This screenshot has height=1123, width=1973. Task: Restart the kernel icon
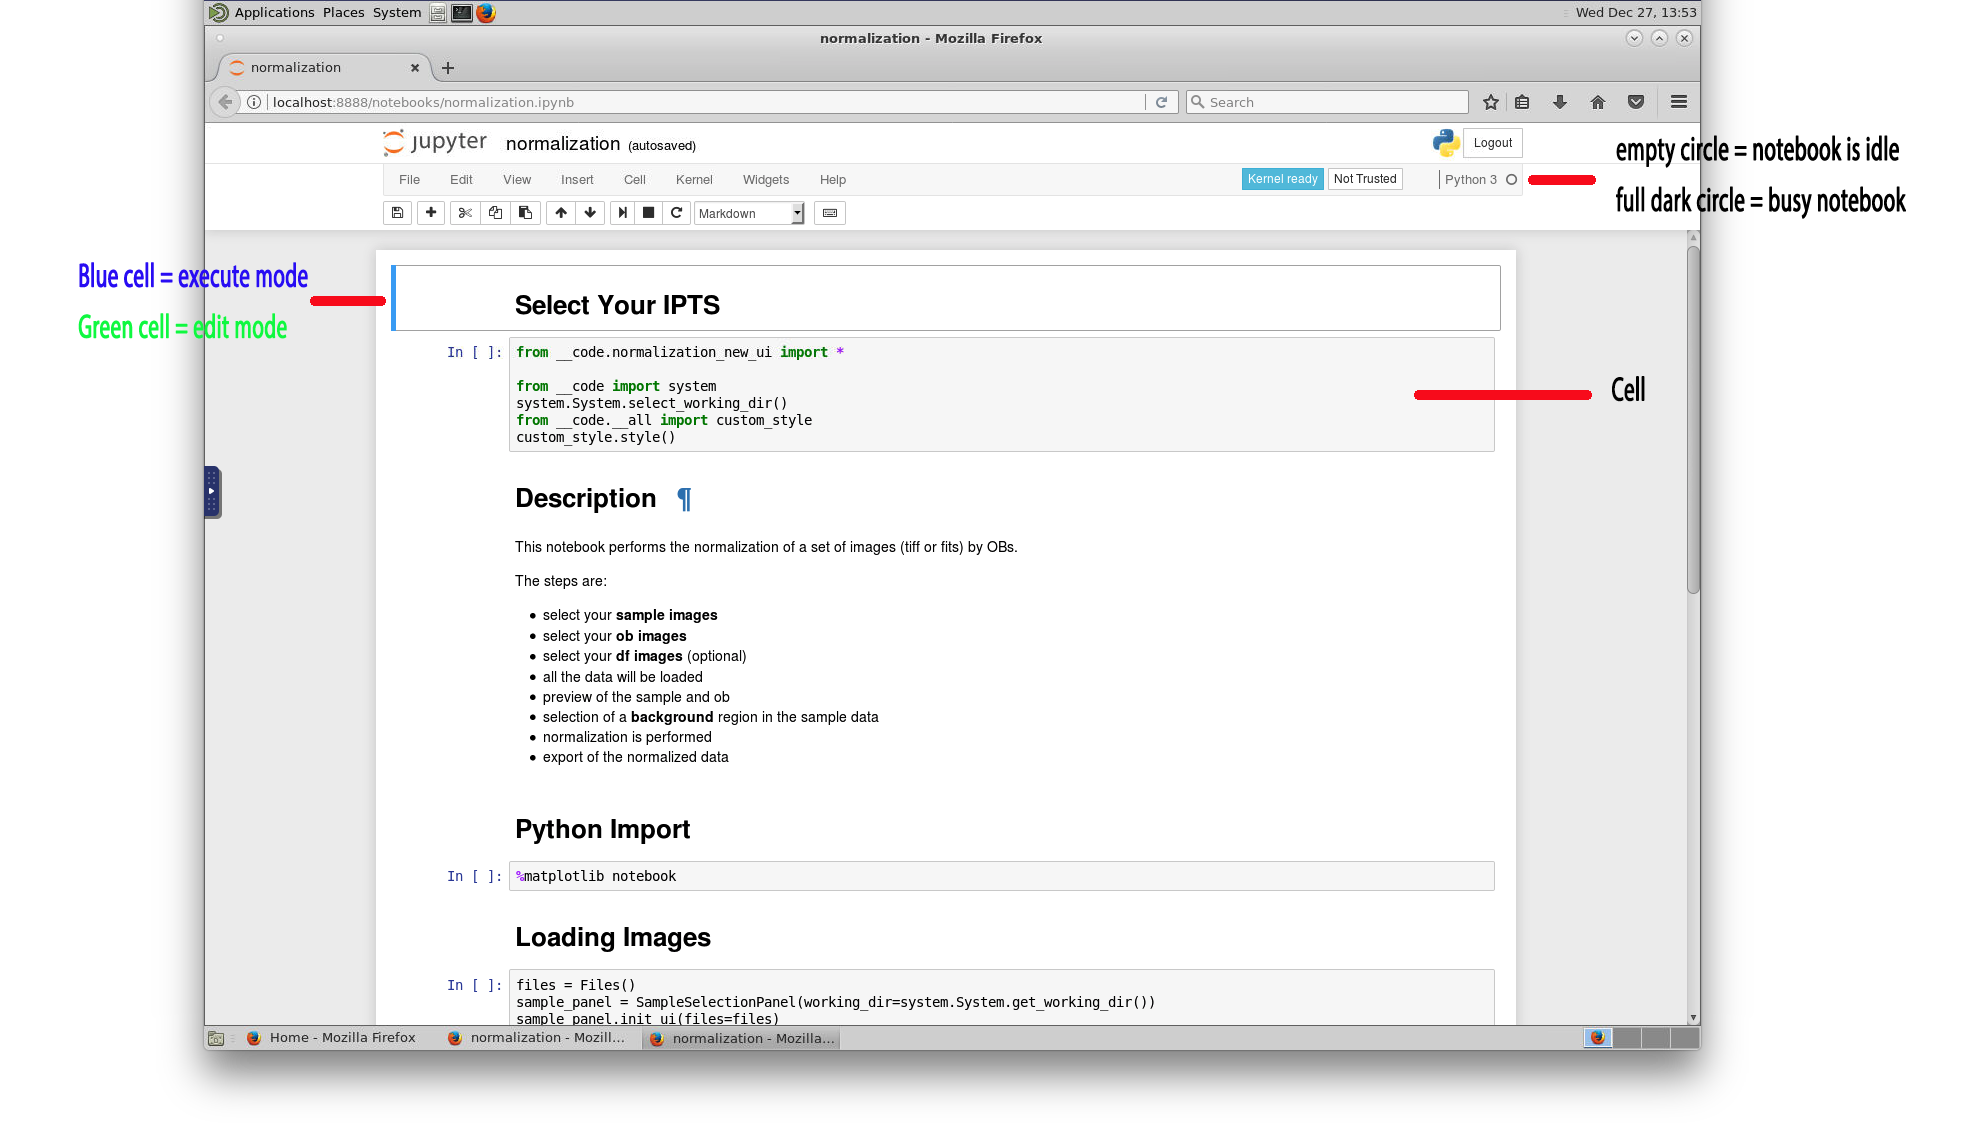point(676,213)
